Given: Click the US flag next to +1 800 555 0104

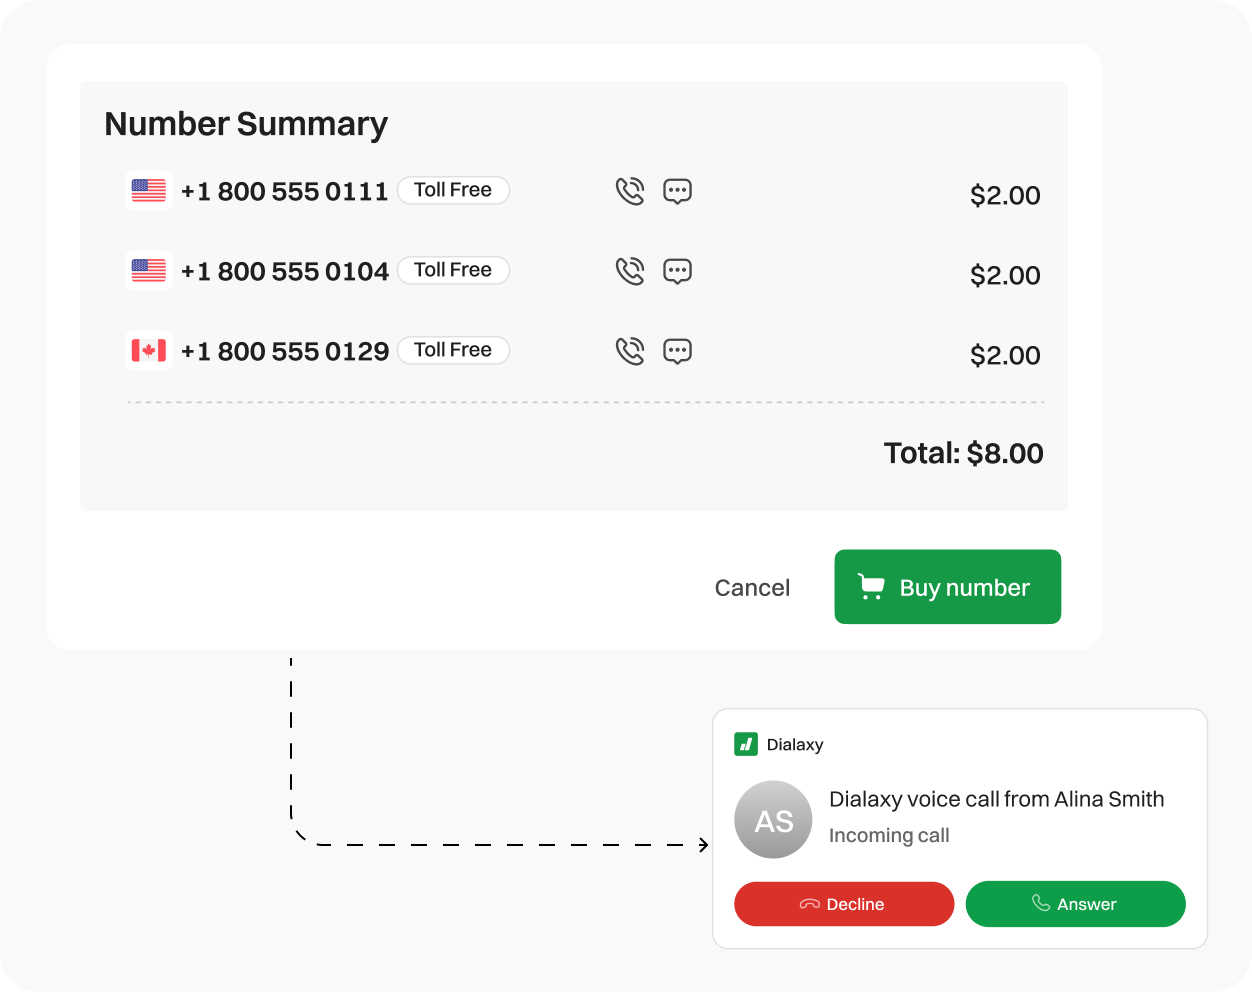Looking at the screenshot, I should coord(148,270).
